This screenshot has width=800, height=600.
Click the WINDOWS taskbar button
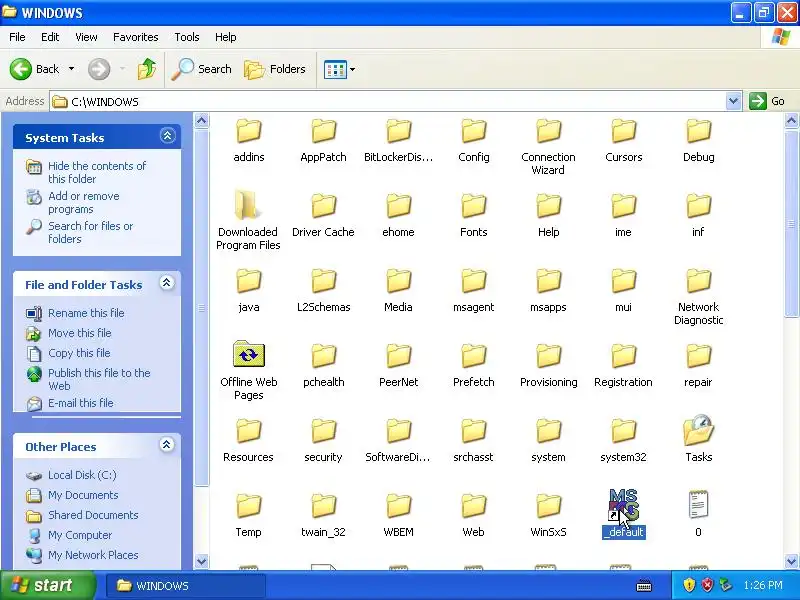tap(186, 586)
